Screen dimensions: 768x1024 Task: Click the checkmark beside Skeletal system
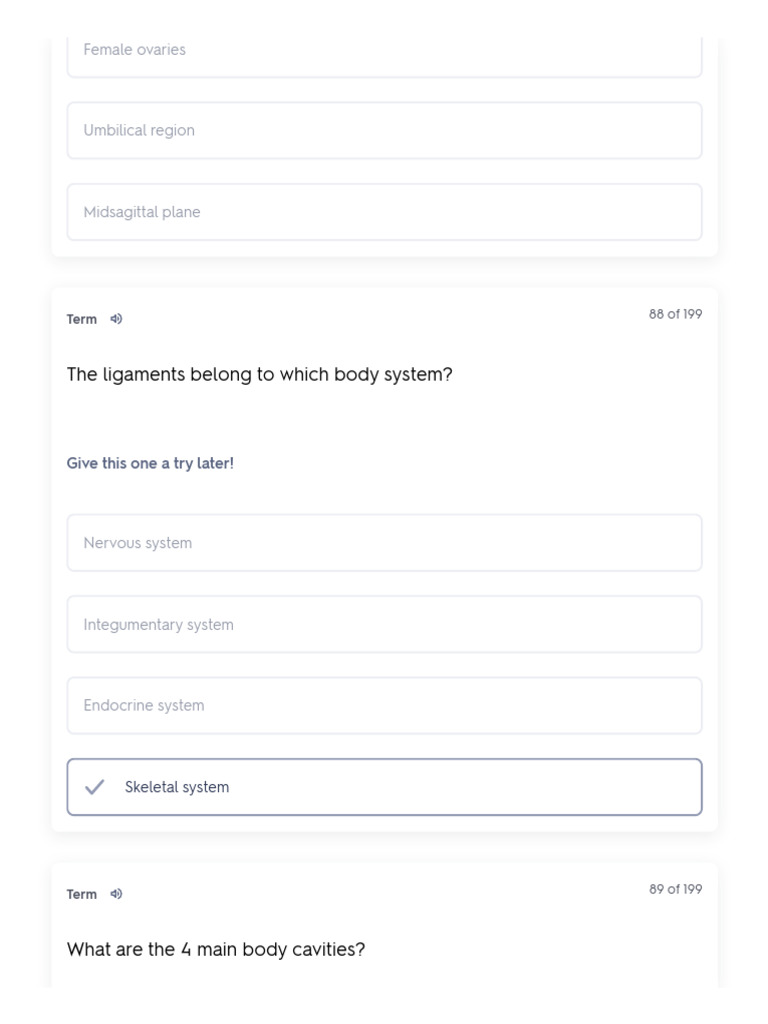point(95,787)
